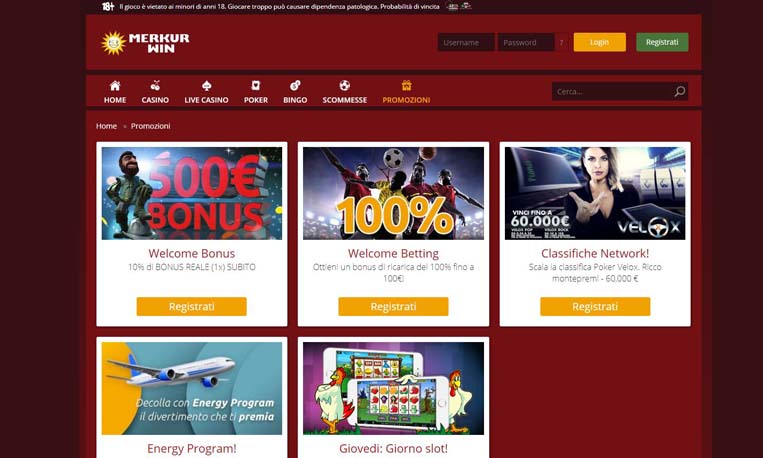Open the 500€ Bonus promotion image
763x458 pixels.
pyautogui.click(x=192, y=193)
